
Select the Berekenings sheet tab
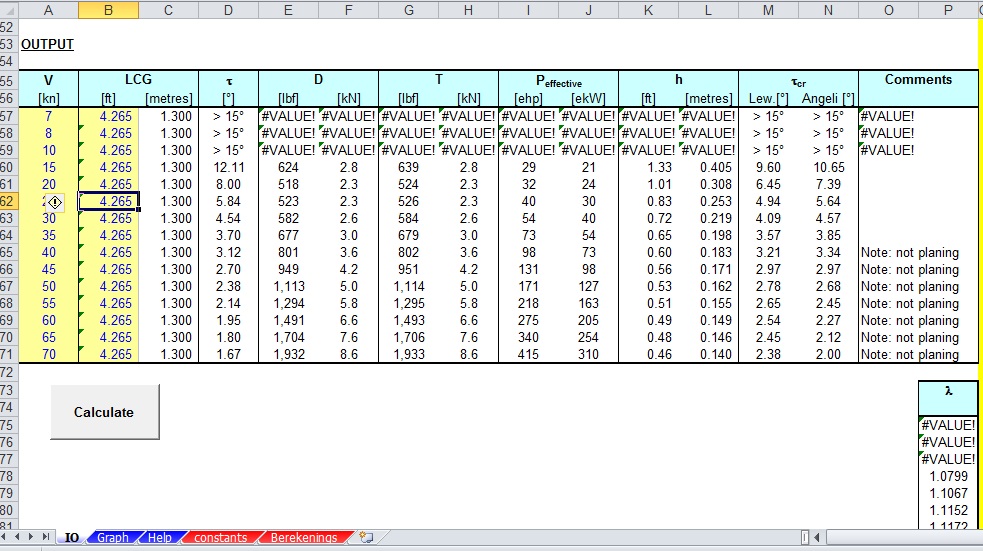[303, 538]
